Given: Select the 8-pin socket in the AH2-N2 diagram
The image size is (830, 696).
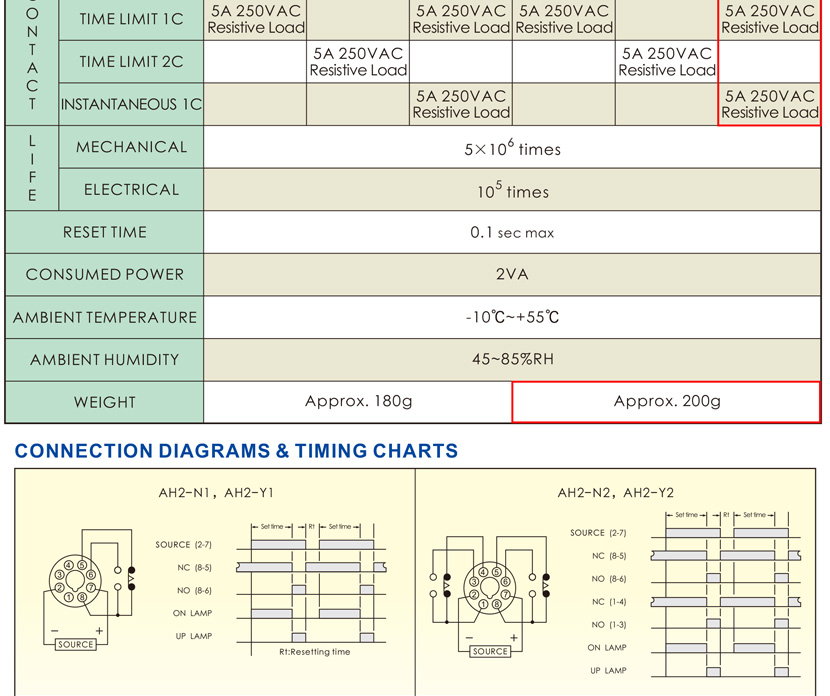Looking at the screenshot, I should 489,588.
